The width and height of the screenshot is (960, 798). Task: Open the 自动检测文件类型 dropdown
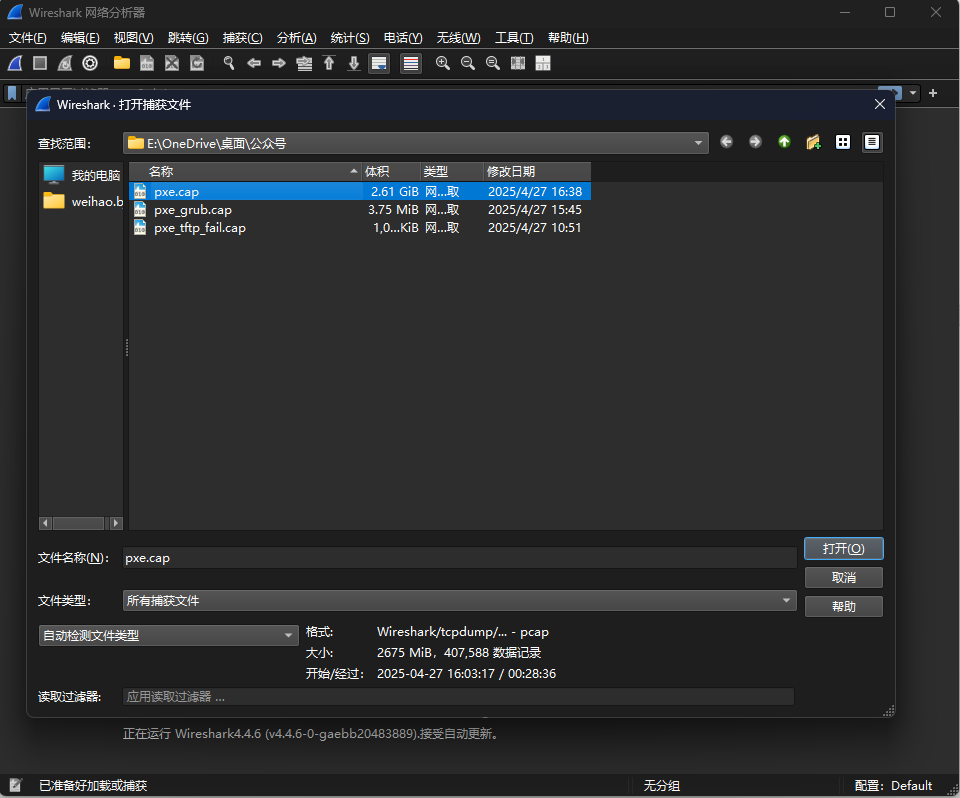pyautogui.click(x=289, y=635)
